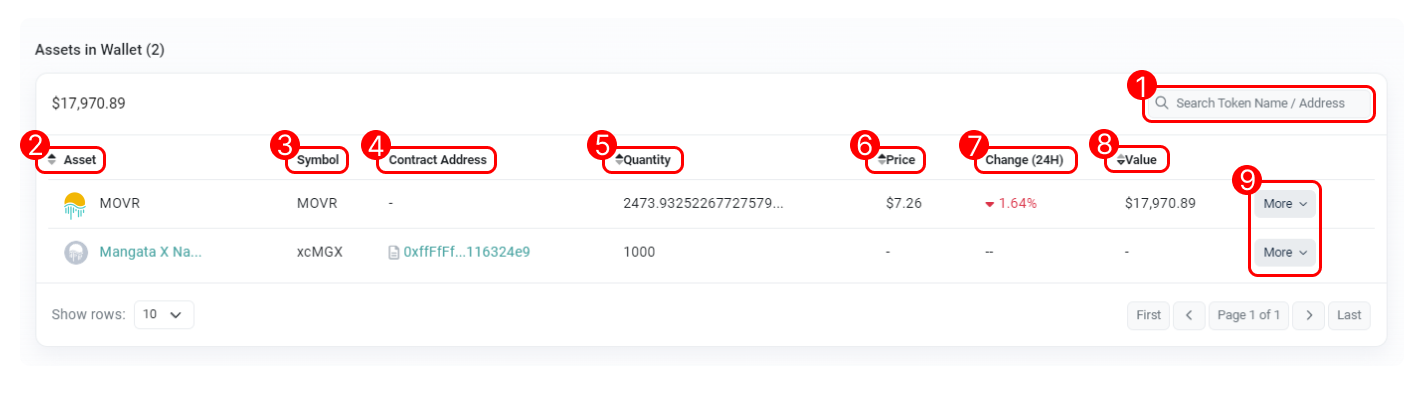Screen dimensions: 1423x405
Task: Click the search magnifier icon
Action: (1162, 103)
